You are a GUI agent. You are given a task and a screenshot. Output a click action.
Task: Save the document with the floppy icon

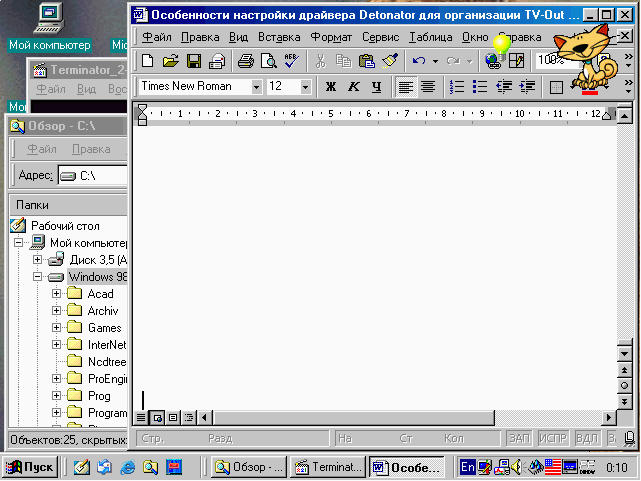pyautogui.click(x=194, y=61)
